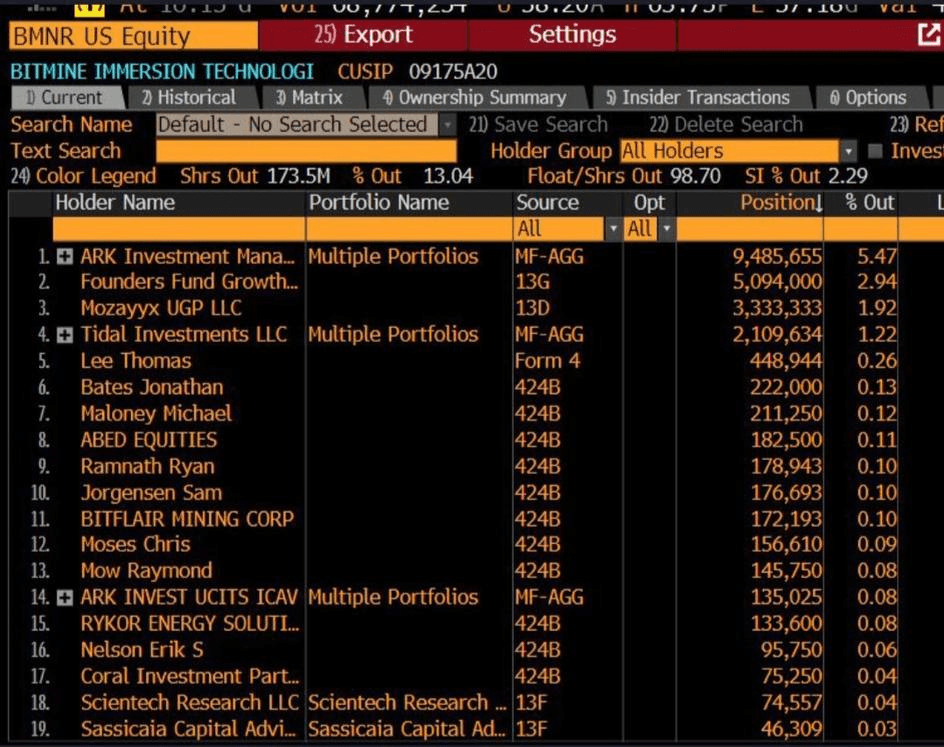Expand ARK Investment Management holder row
The height and width of the screenshot is (747, 944).
[64, 257]
